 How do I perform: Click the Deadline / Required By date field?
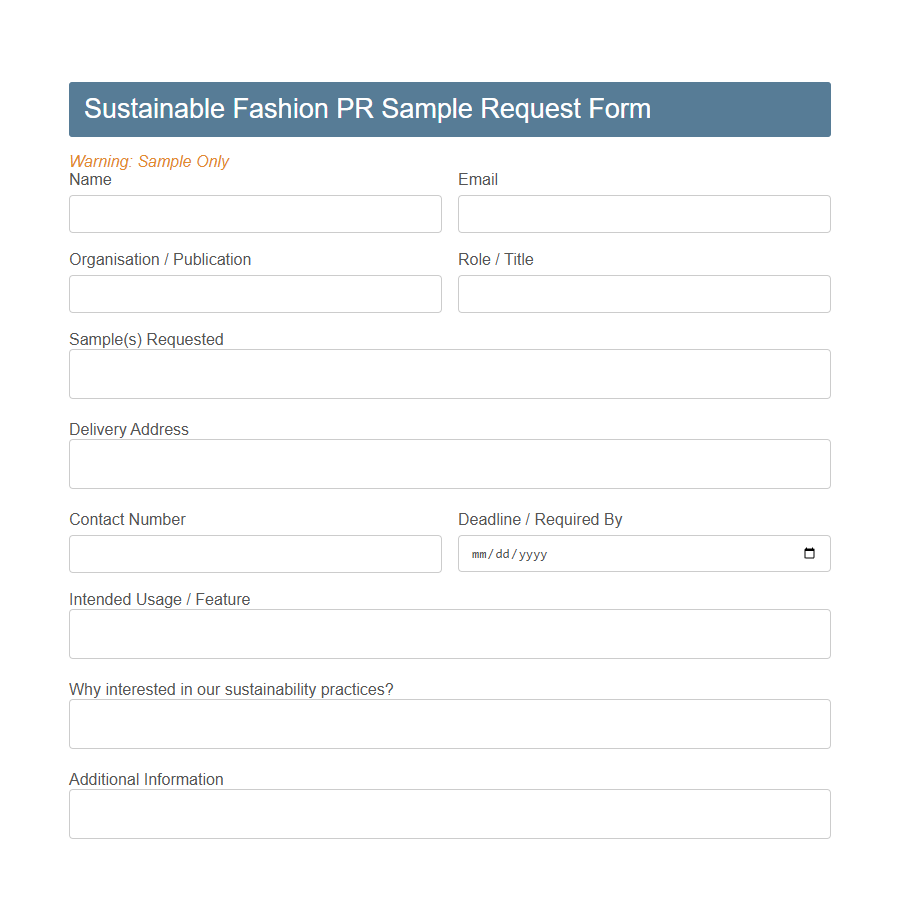620,553
